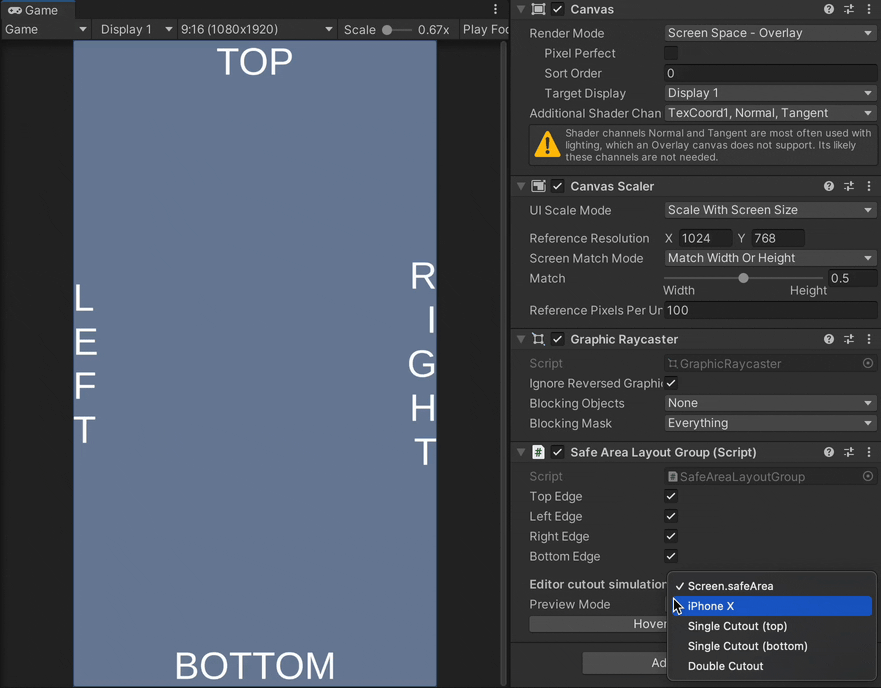The height and width of the screenshot is (688, 881).
Task: Click the Safe Area Layout Group script icon
Action: [x=538, y=452]
